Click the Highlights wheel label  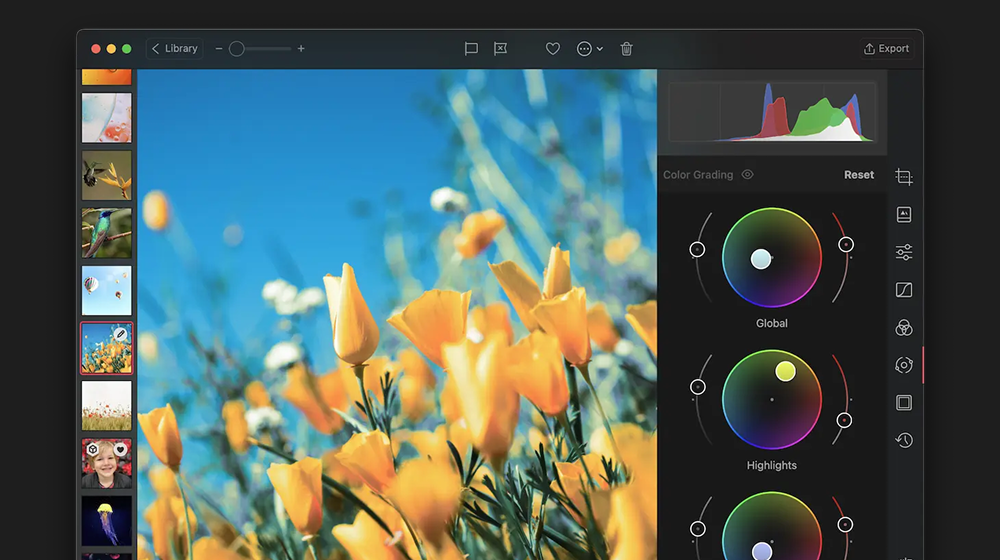[x=772, y=466]
